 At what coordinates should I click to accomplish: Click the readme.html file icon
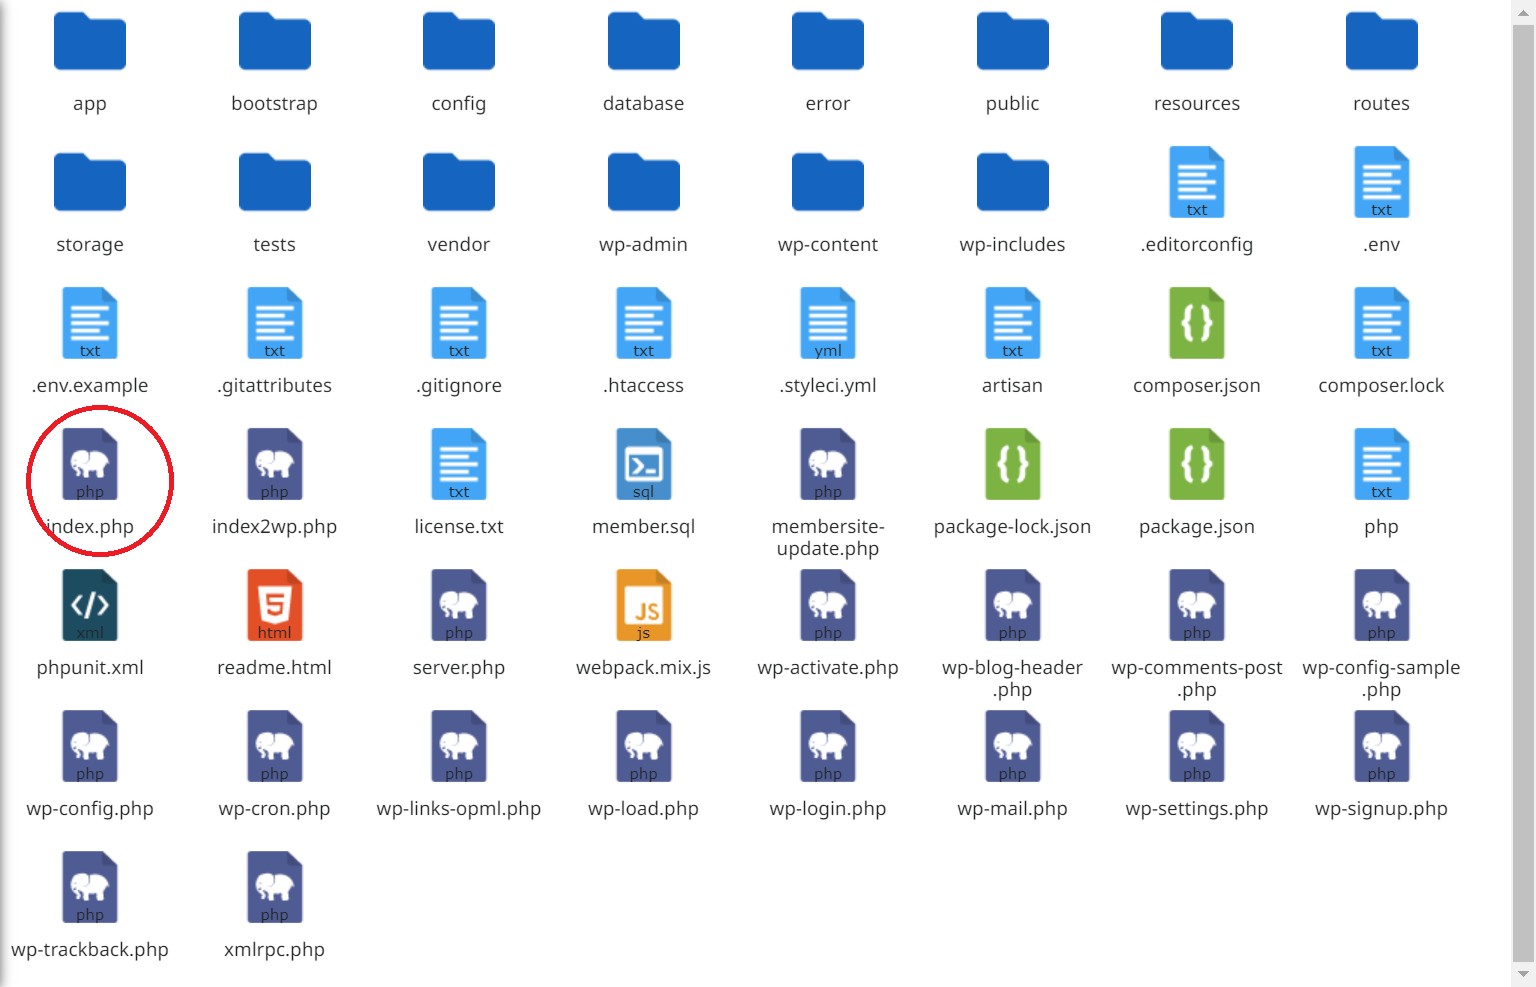(x=274, y=605)
